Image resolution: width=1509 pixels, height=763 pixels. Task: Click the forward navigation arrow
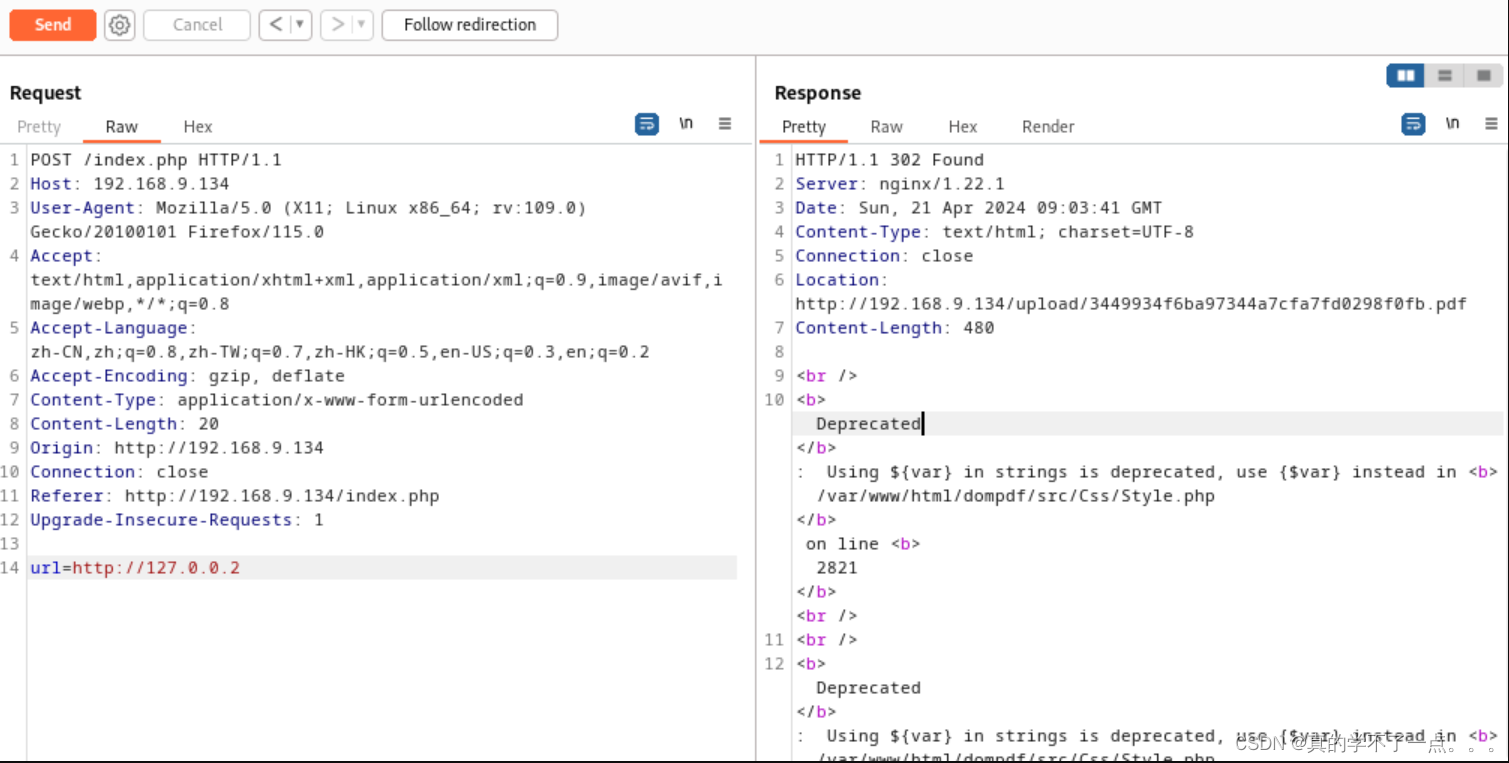(x=339, y=25)
